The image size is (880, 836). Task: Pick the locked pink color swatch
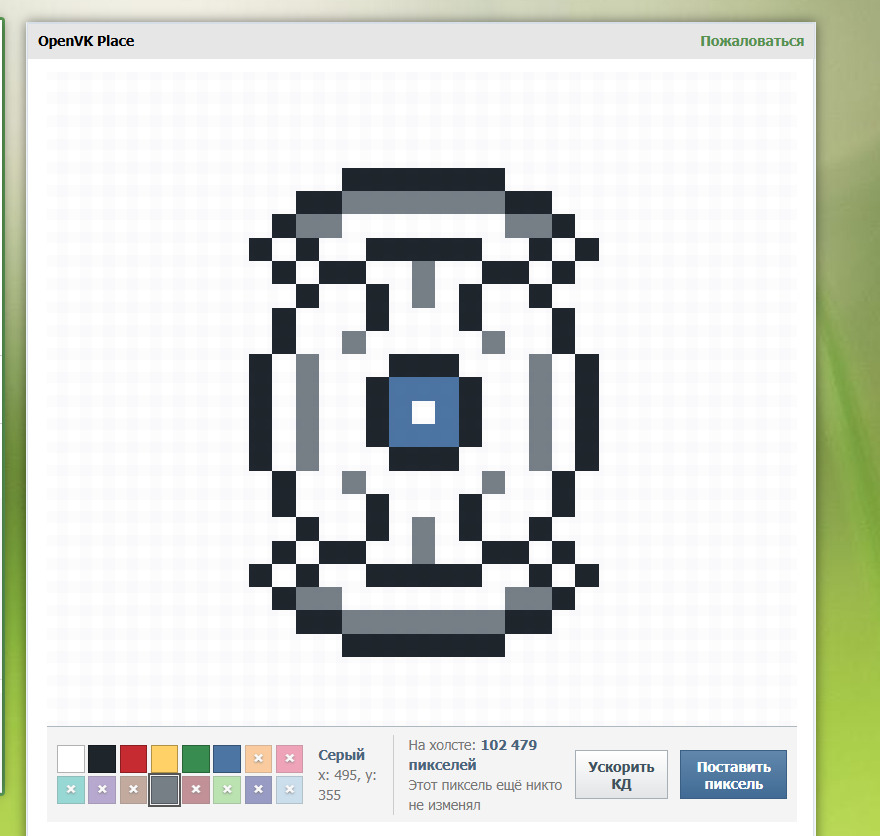pyautogui.click(x=290, y=759)
